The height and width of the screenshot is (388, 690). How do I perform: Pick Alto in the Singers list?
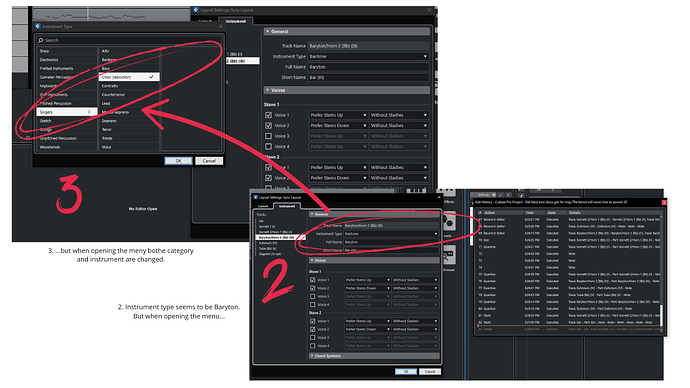tap(129, 51)
